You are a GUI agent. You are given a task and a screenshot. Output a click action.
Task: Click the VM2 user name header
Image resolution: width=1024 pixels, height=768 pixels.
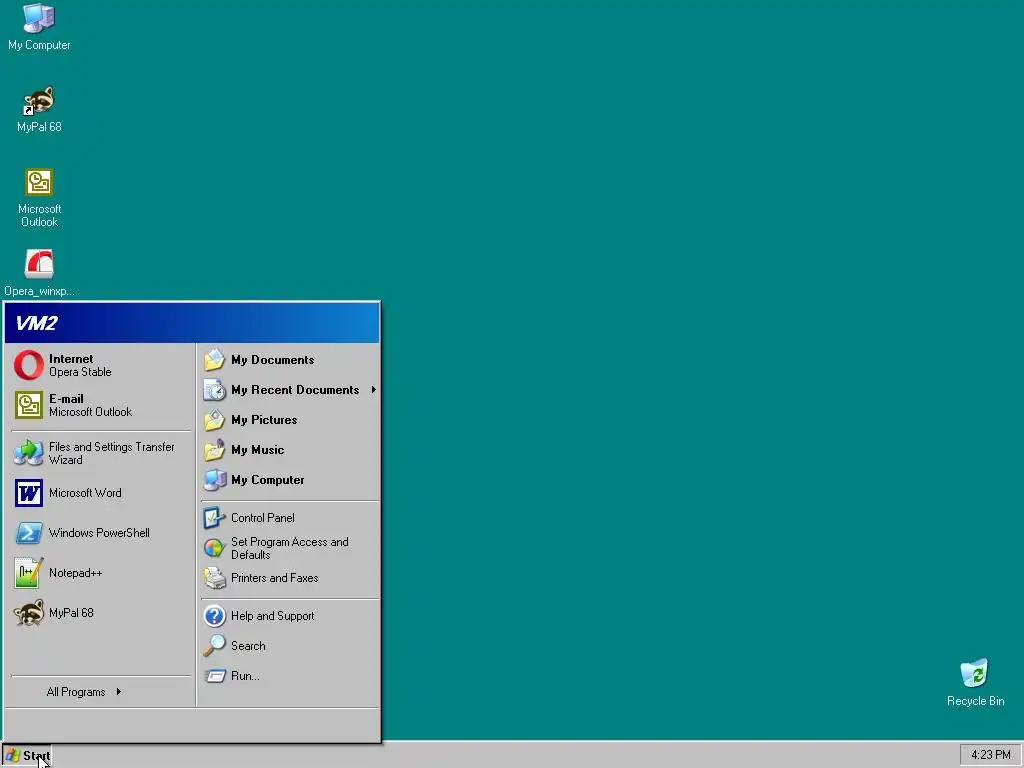(x=192, y=323)
